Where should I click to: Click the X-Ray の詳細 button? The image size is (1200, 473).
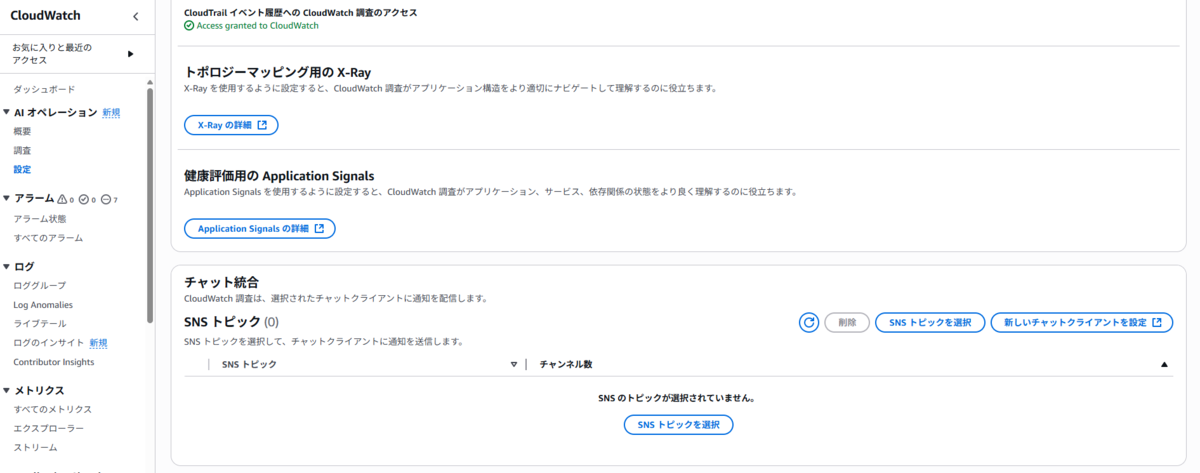[x=231, y=125]
